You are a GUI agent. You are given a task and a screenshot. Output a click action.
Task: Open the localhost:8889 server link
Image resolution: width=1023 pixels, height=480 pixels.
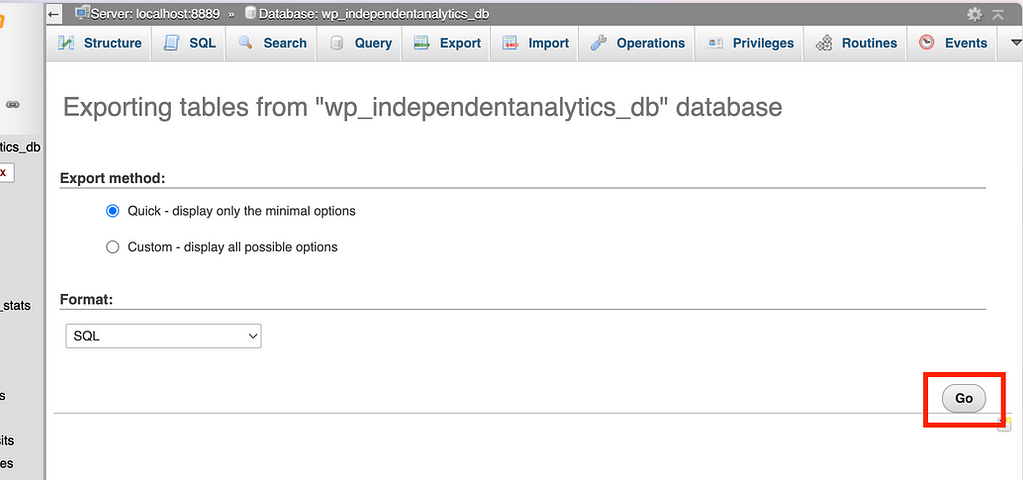click(154, 14)
